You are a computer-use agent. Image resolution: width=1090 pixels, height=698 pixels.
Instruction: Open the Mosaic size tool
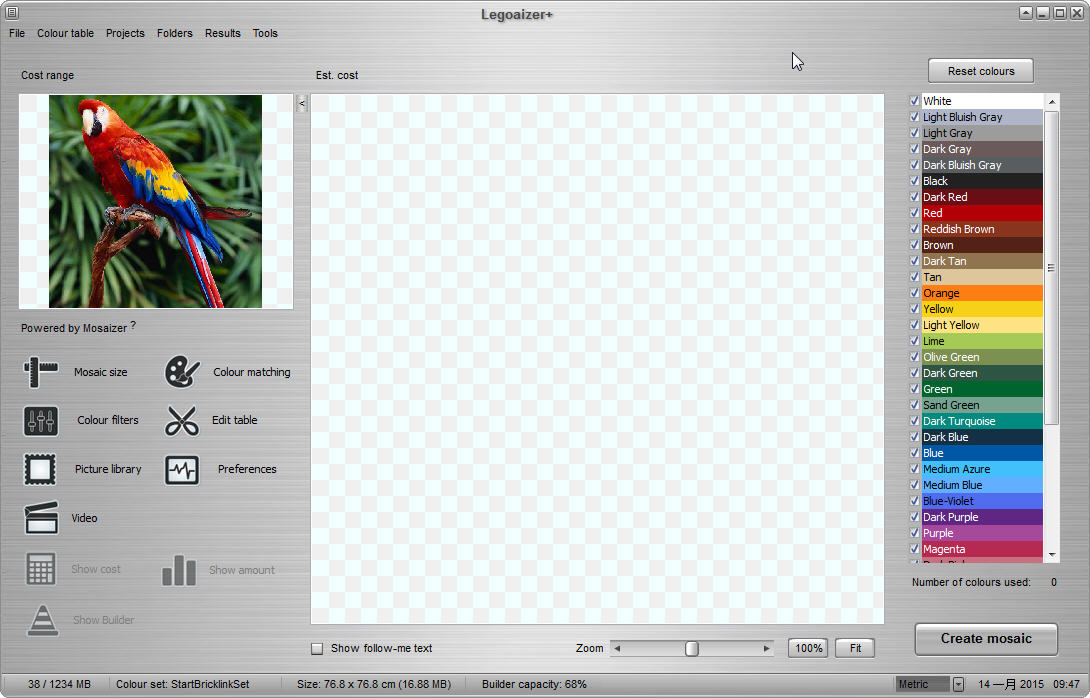click(41, 372)
